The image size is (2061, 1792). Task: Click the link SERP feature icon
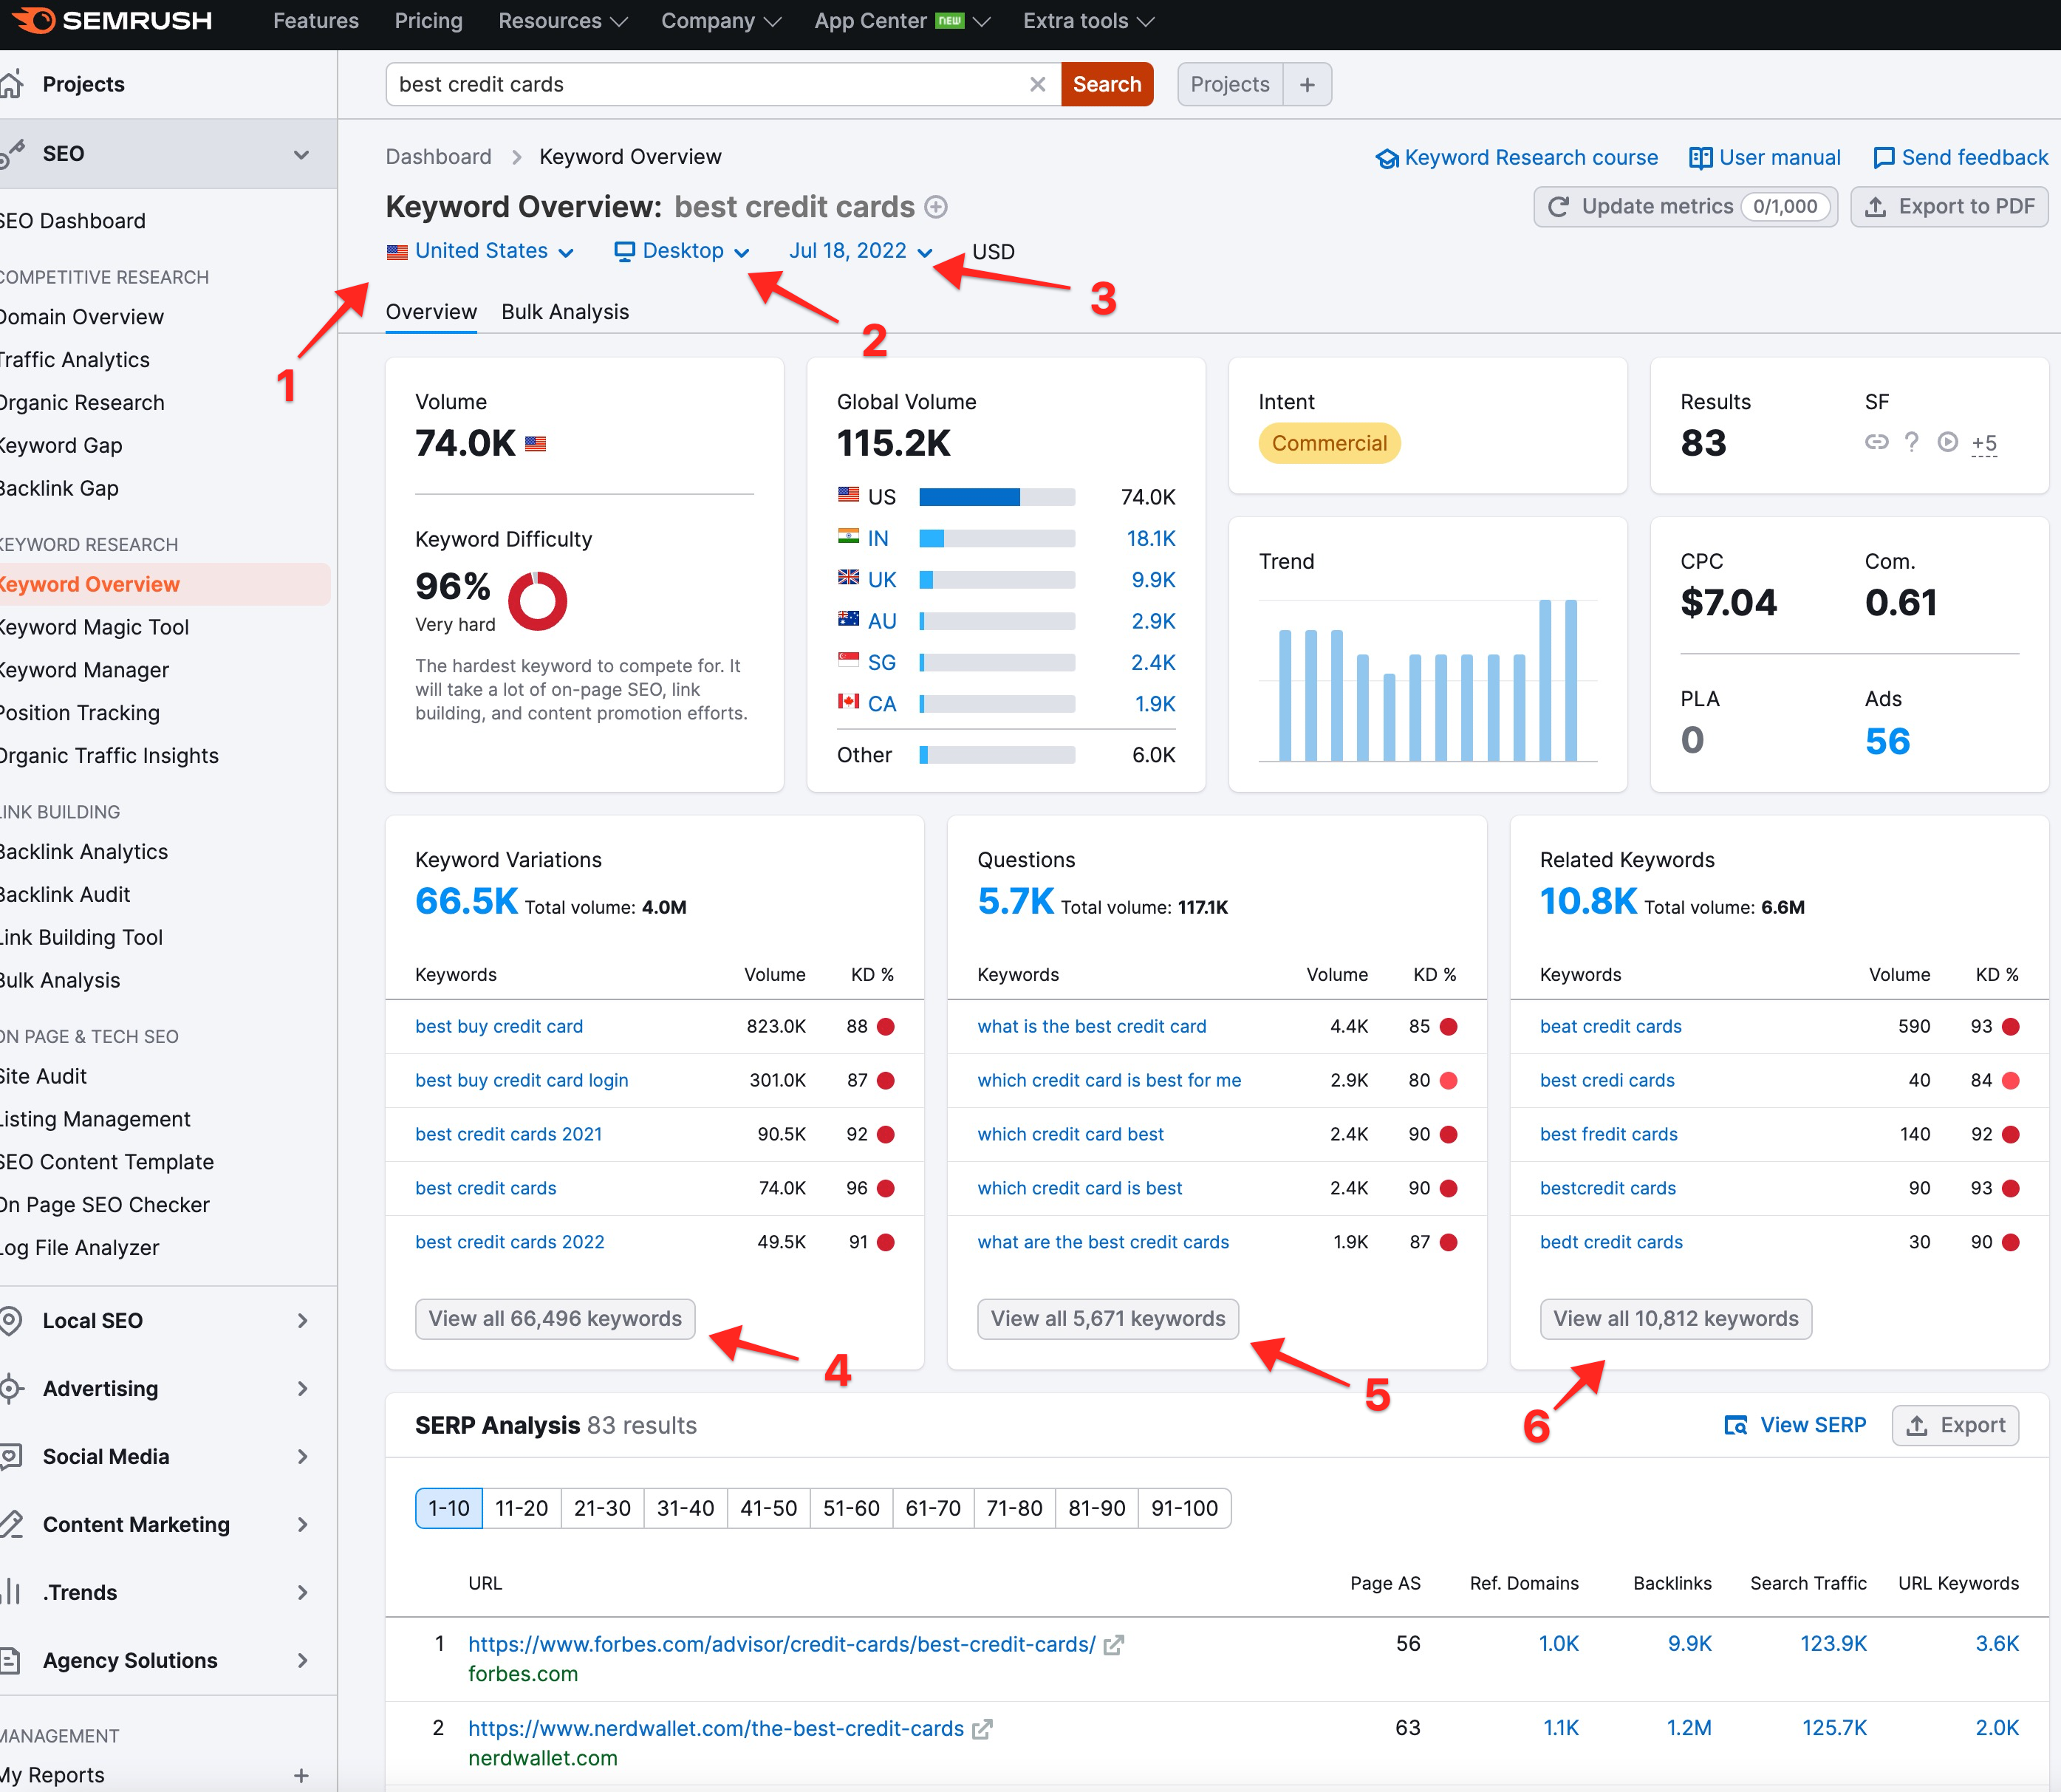pos(1876,442)
